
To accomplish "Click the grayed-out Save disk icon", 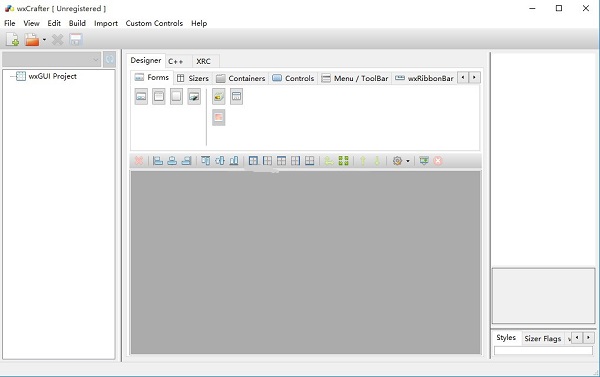I will click(76, 39).
